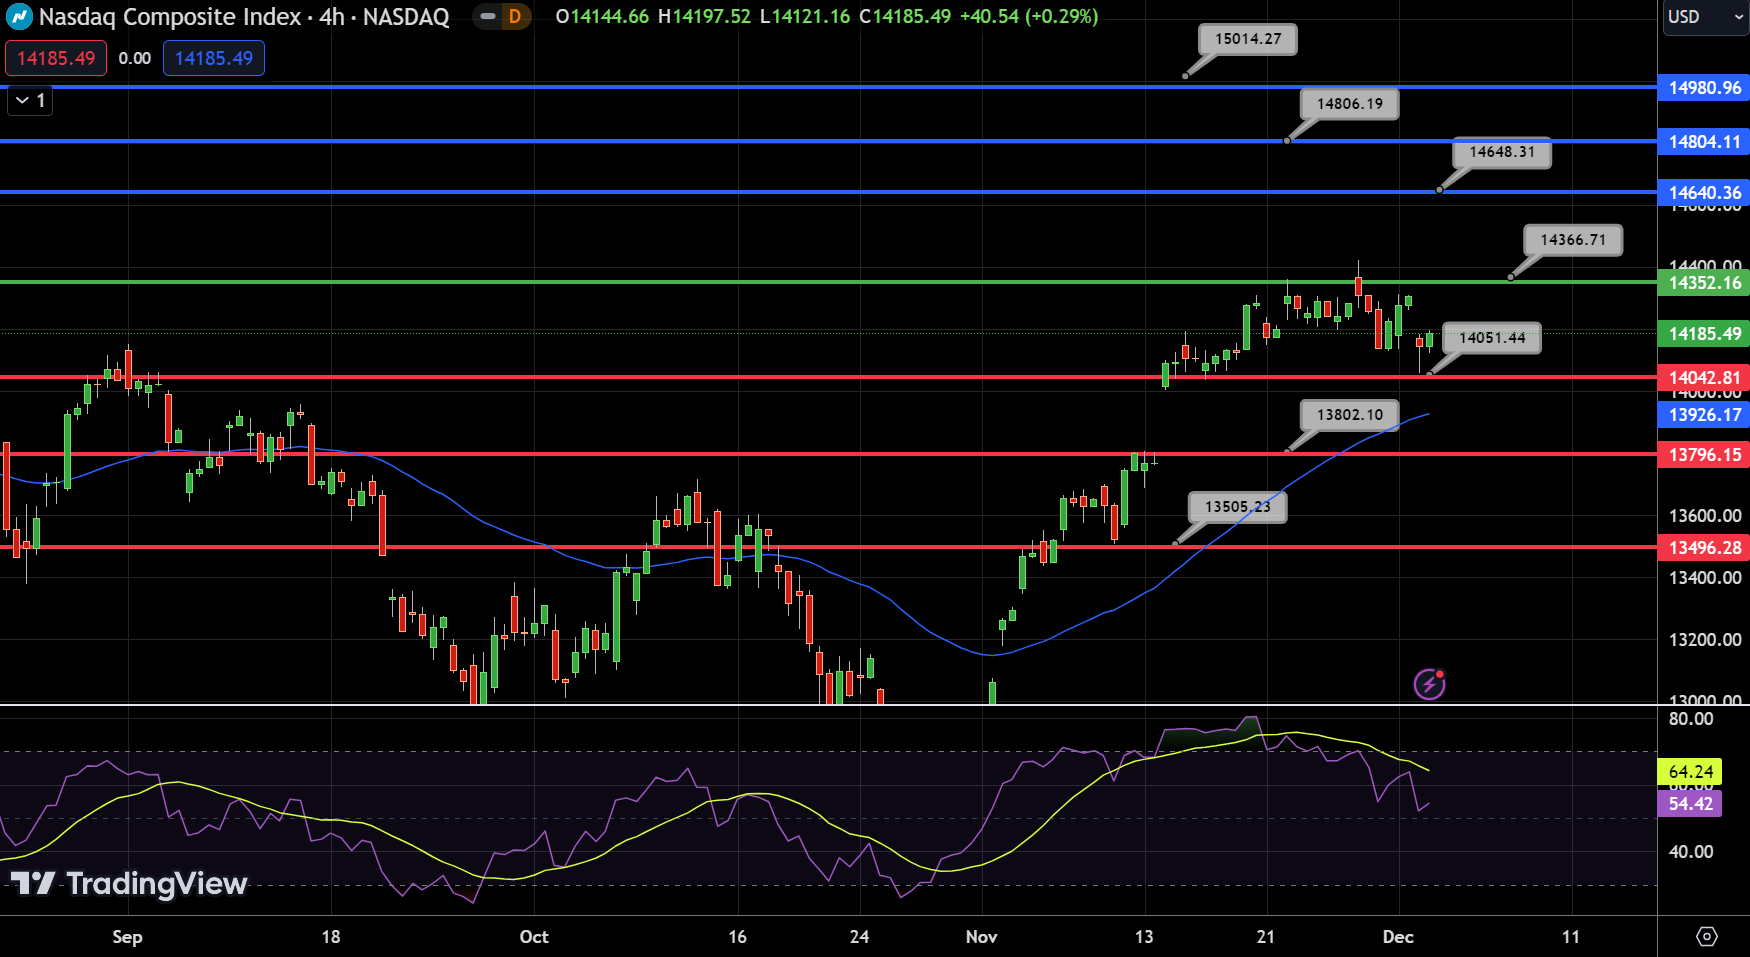Click the 14804.11 blue price axis label
Image resolution: width=1750 pixels, height=957 pixels.
(x=1704, y=142)
